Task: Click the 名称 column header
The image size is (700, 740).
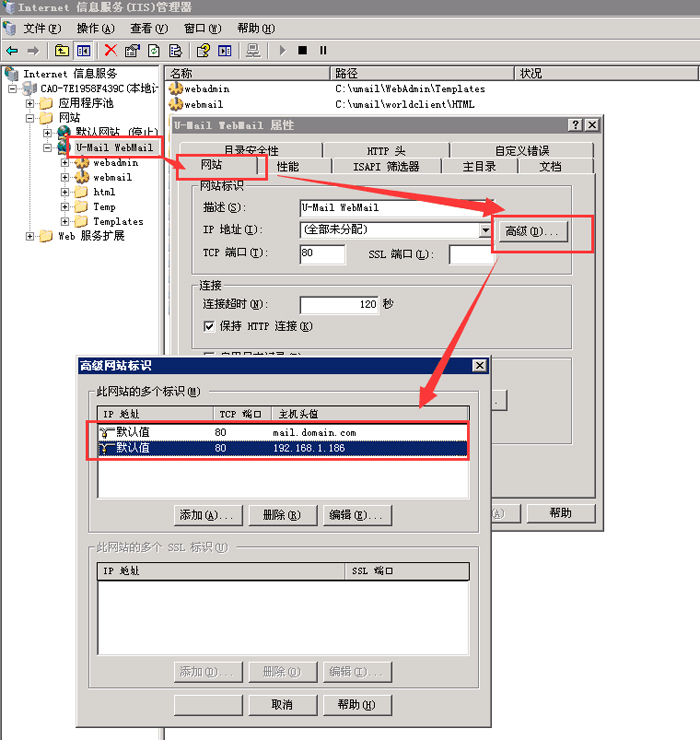Action: pyautogui.click(x=247, y=73)
